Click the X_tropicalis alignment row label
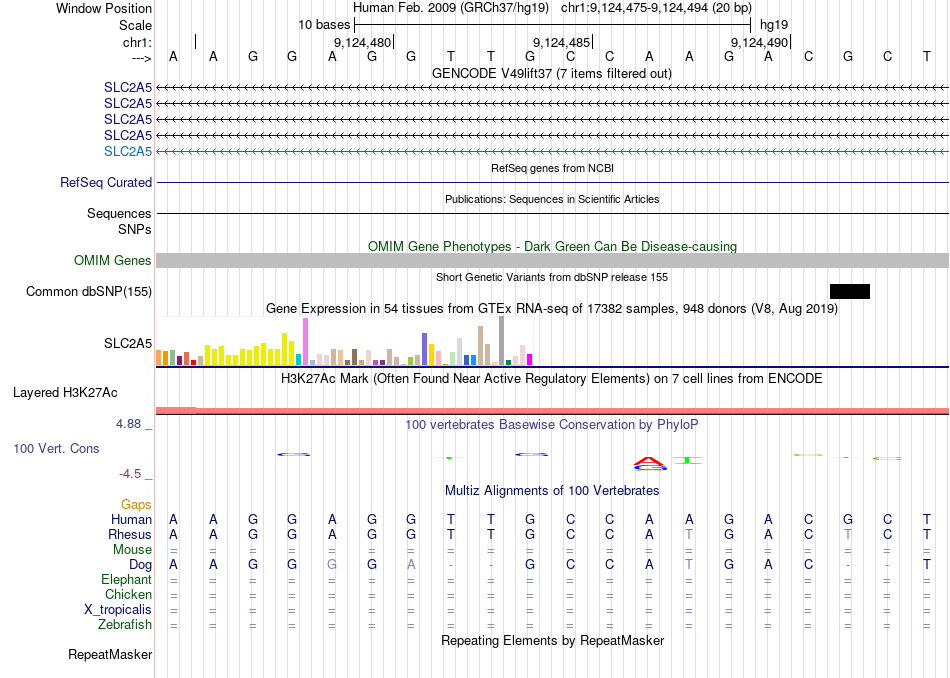Screen dimensions: 950x678 (x=118, y=610)
